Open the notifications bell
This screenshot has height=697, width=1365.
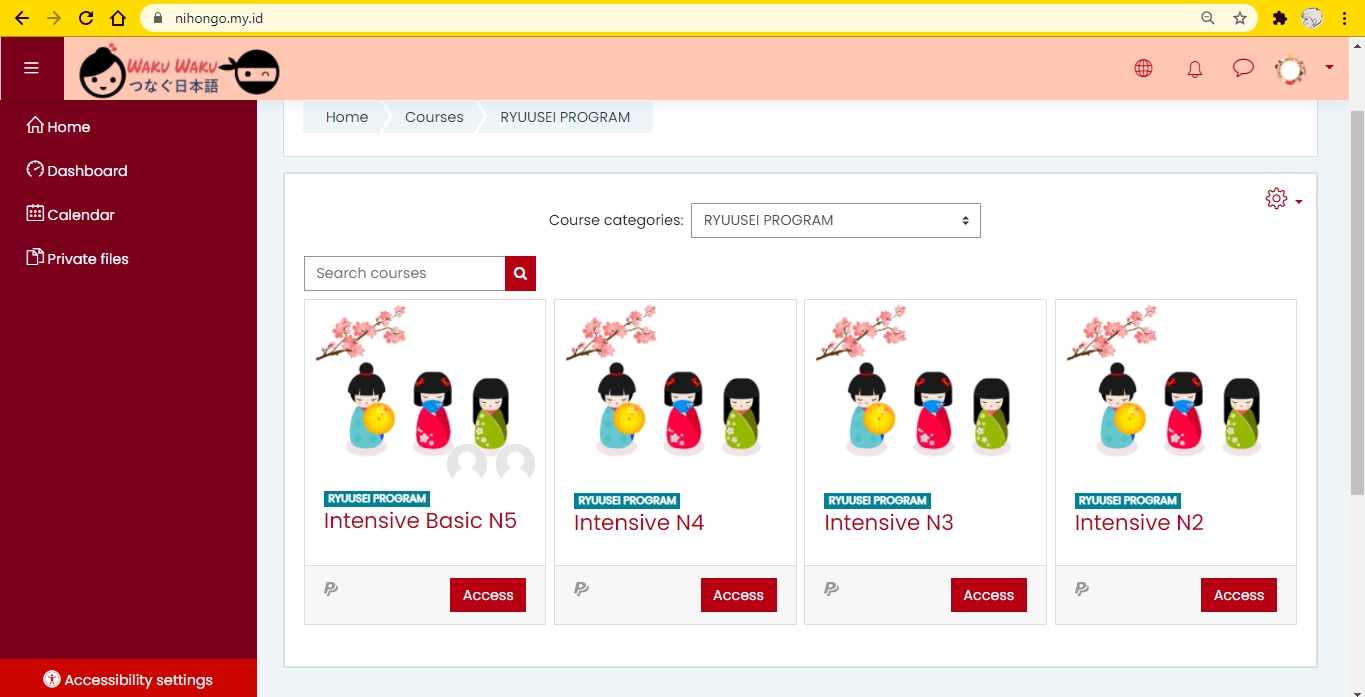point(1194,69)
